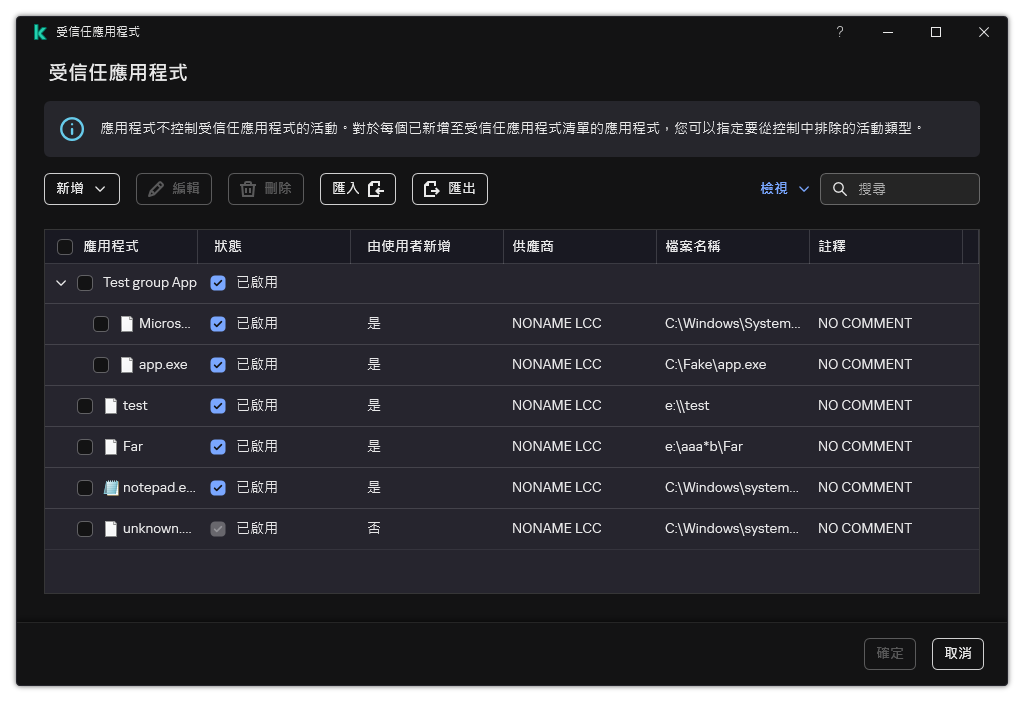Click the Kaspersky logo in the title bar
Image resolution: width=1024 pixels, height=702 pixels.
click(40, 31)
